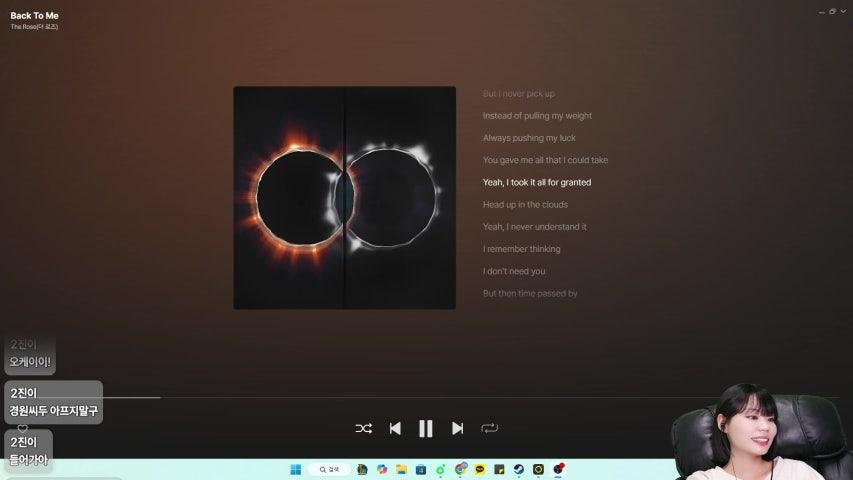Toggle the repeat mode
This screenshot has height=480, width=853.
pyautogui.click(x=489, y=428)
